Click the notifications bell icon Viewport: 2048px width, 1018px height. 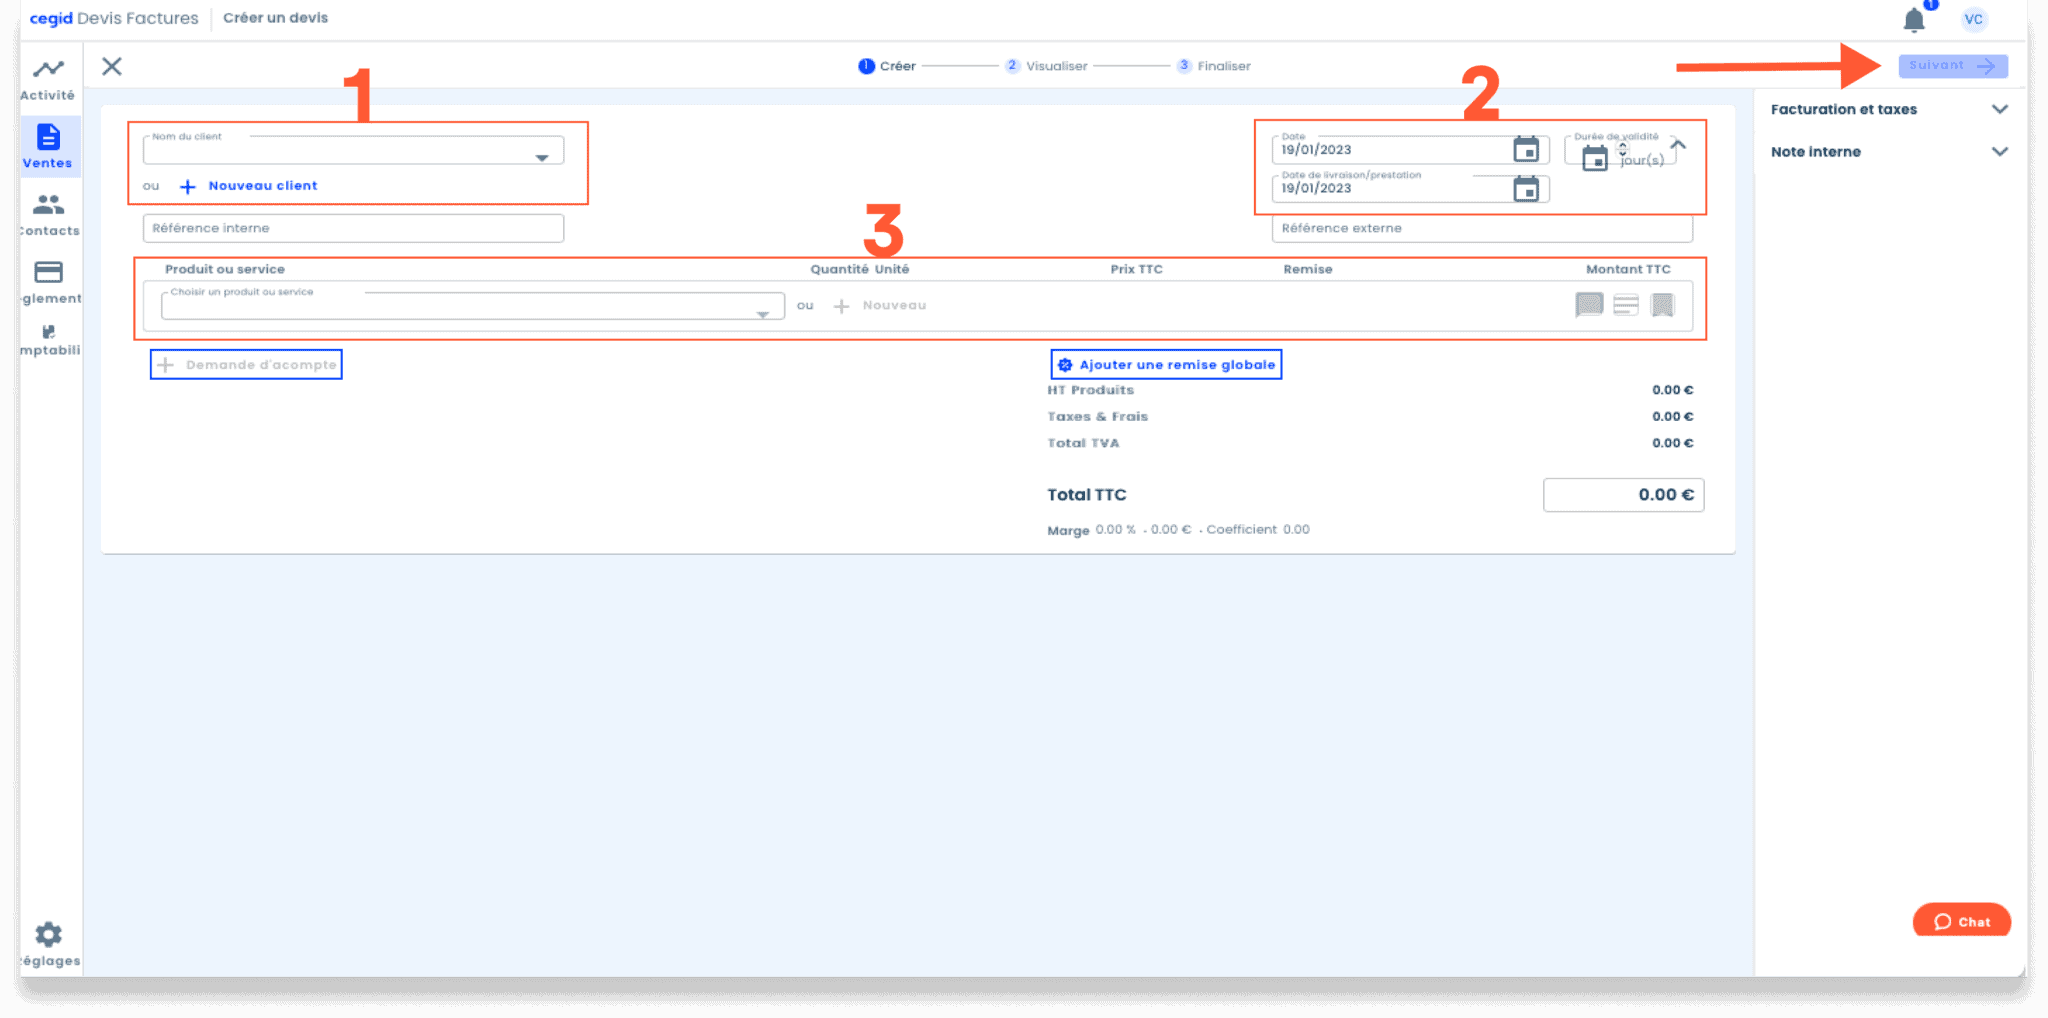[x=1913, y=20]
